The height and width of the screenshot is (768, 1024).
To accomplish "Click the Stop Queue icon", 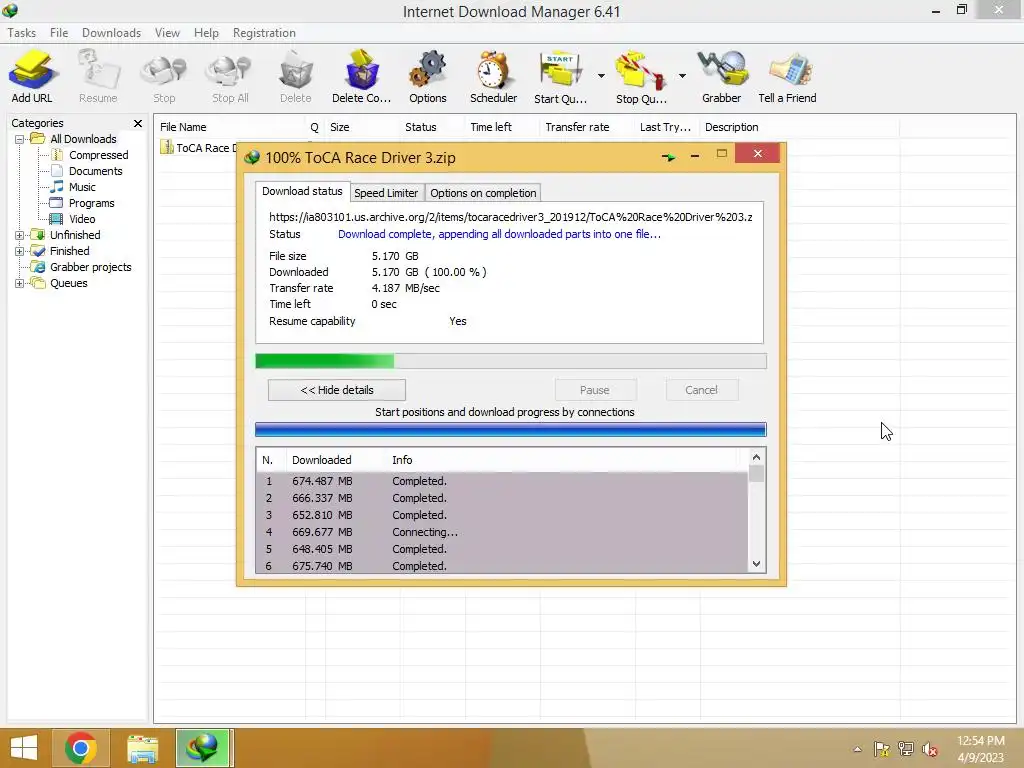I will 641,76.
